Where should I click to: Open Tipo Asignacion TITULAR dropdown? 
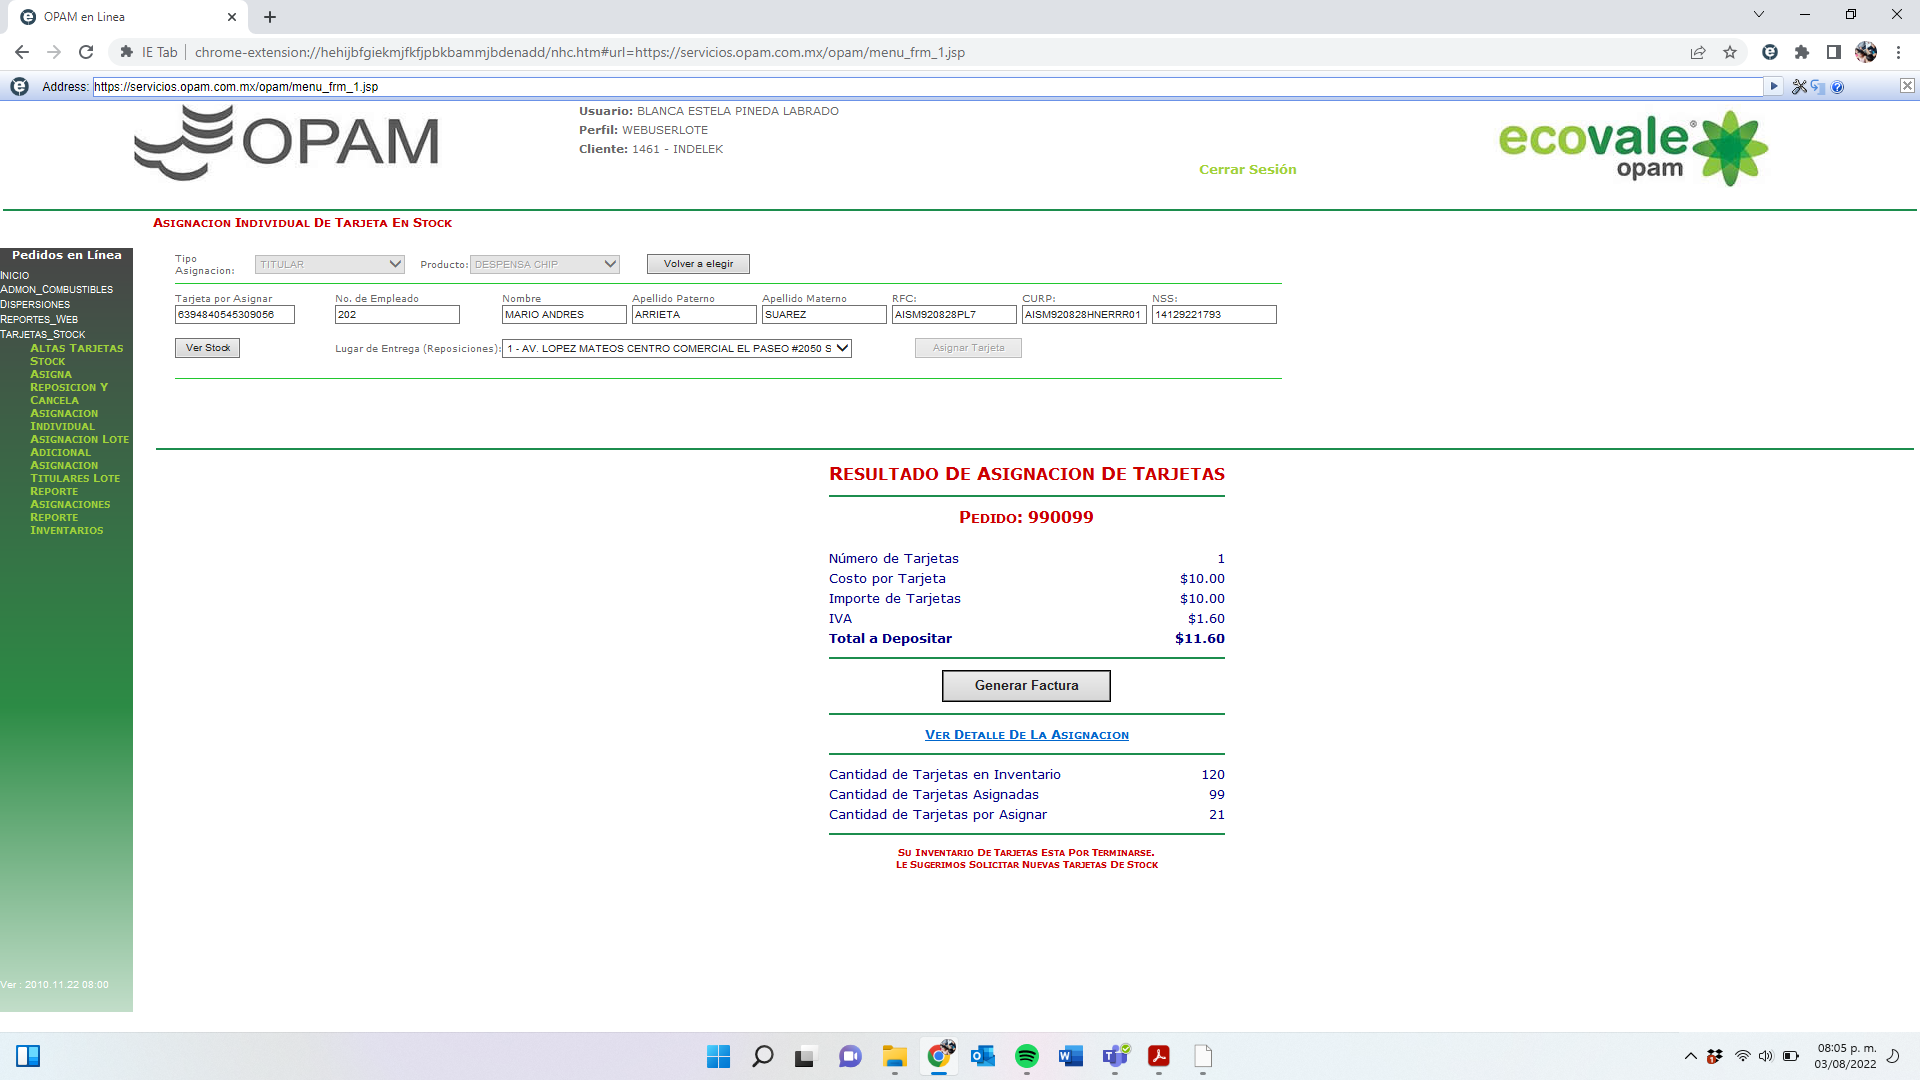[329, 264]
